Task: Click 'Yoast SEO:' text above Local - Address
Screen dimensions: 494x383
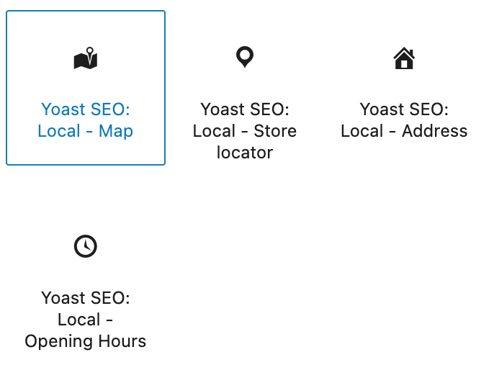Action: (404, 109)
